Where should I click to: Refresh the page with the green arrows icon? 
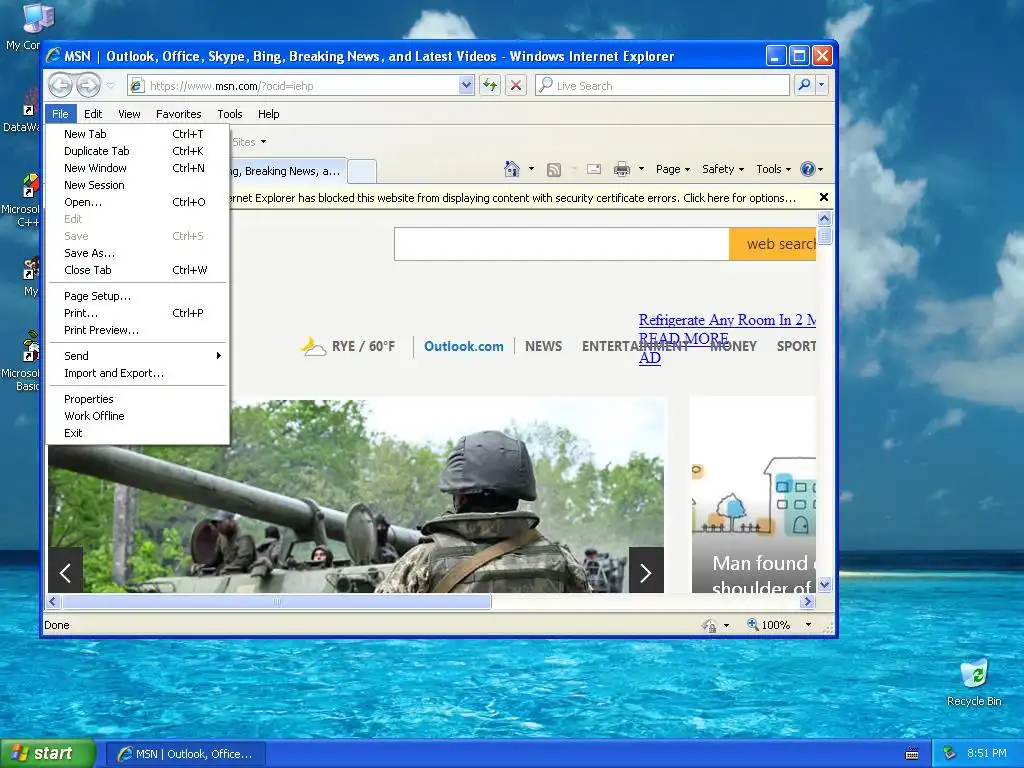[x=490, y=86]
